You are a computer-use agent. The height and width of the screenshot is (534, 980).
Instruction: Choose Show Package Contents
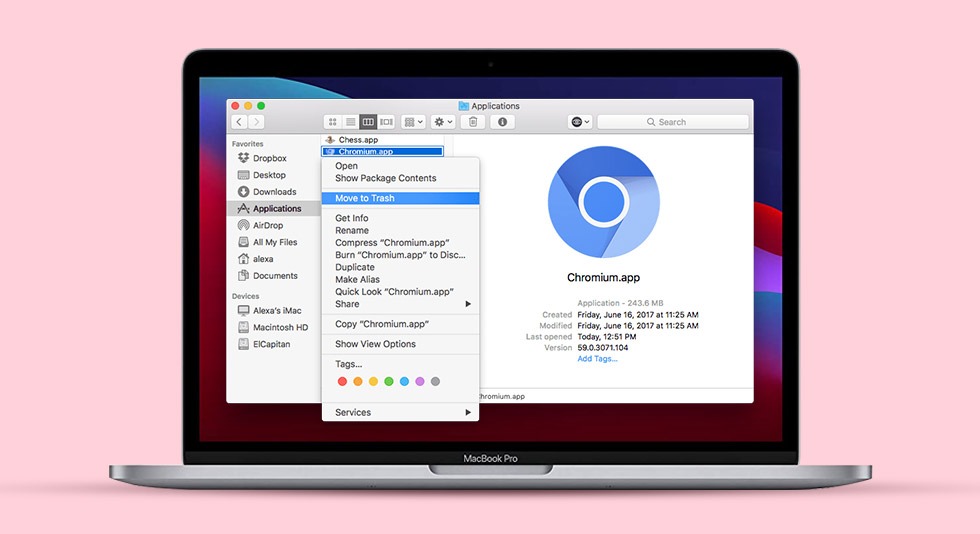pos(400,178)
